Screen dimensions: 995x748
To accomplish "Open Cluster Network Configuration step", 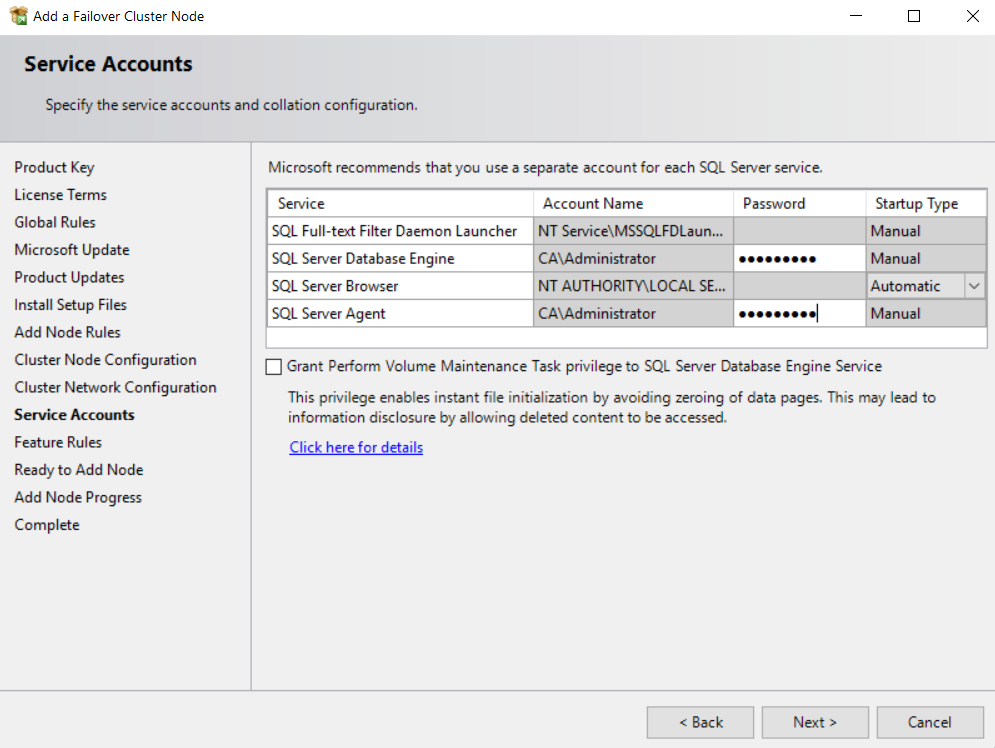I will [115, 387].
